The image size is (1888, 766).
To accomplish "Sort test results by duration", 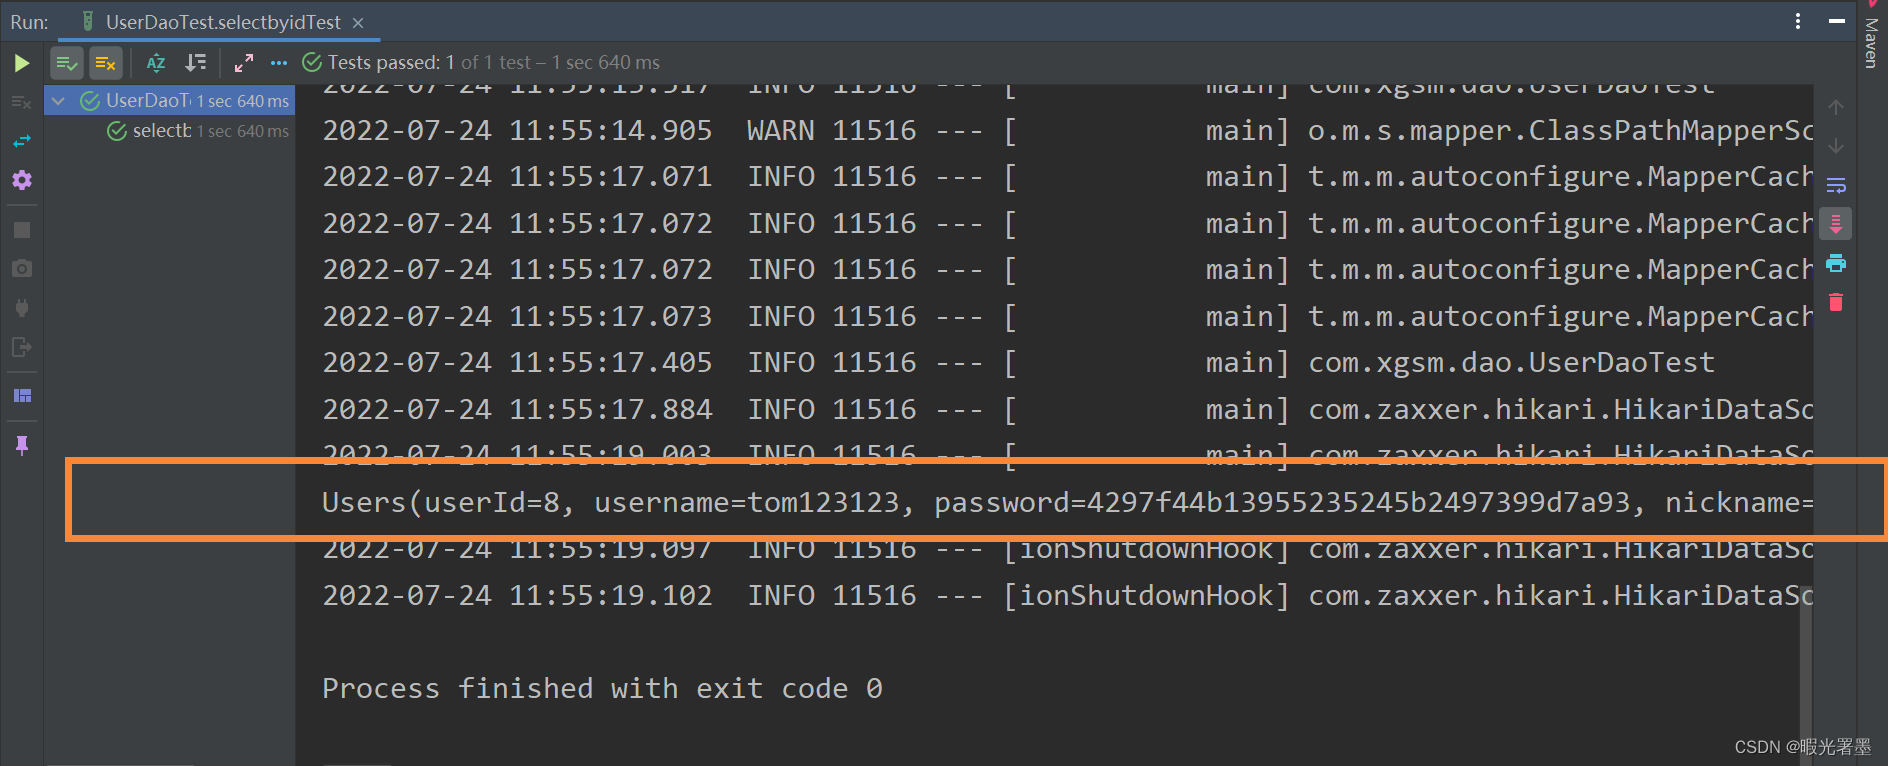I will [x=196, y=63].
